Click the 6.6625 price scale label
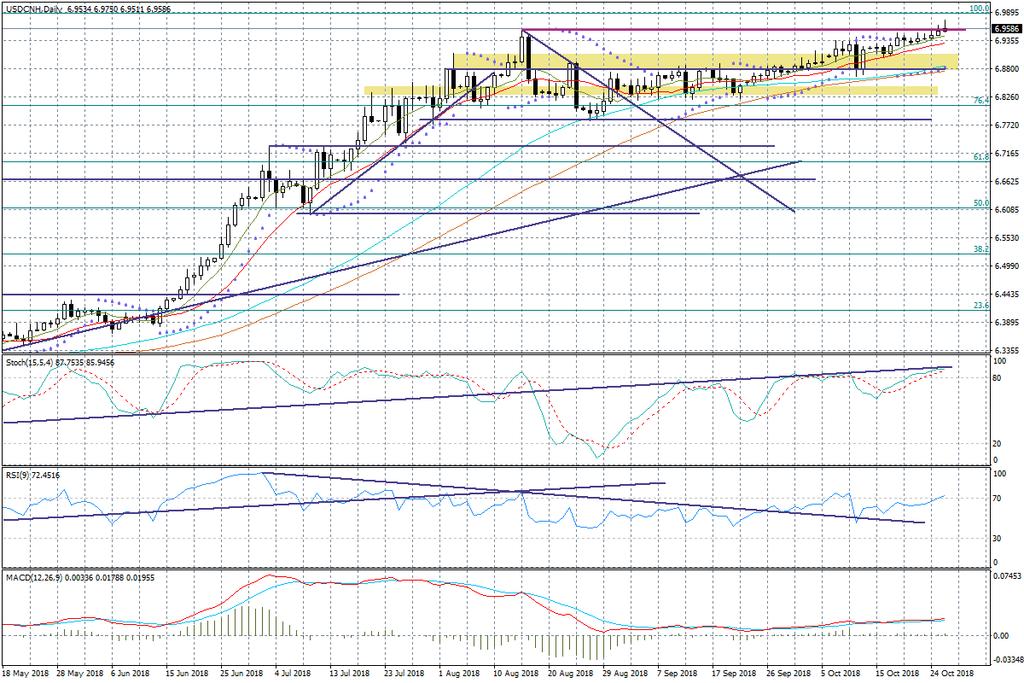1024x683 pixels. 1006,182
